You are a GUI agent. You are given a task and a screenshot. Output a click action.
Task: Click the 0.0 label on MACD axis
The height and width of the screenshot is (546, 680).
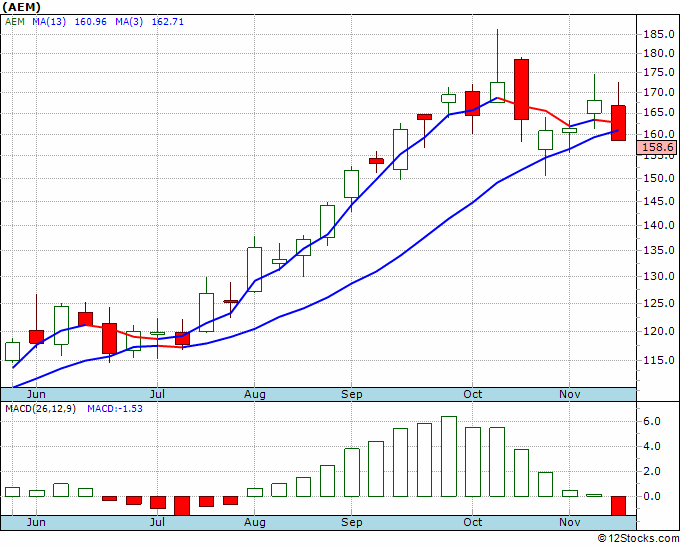(652, 496)
